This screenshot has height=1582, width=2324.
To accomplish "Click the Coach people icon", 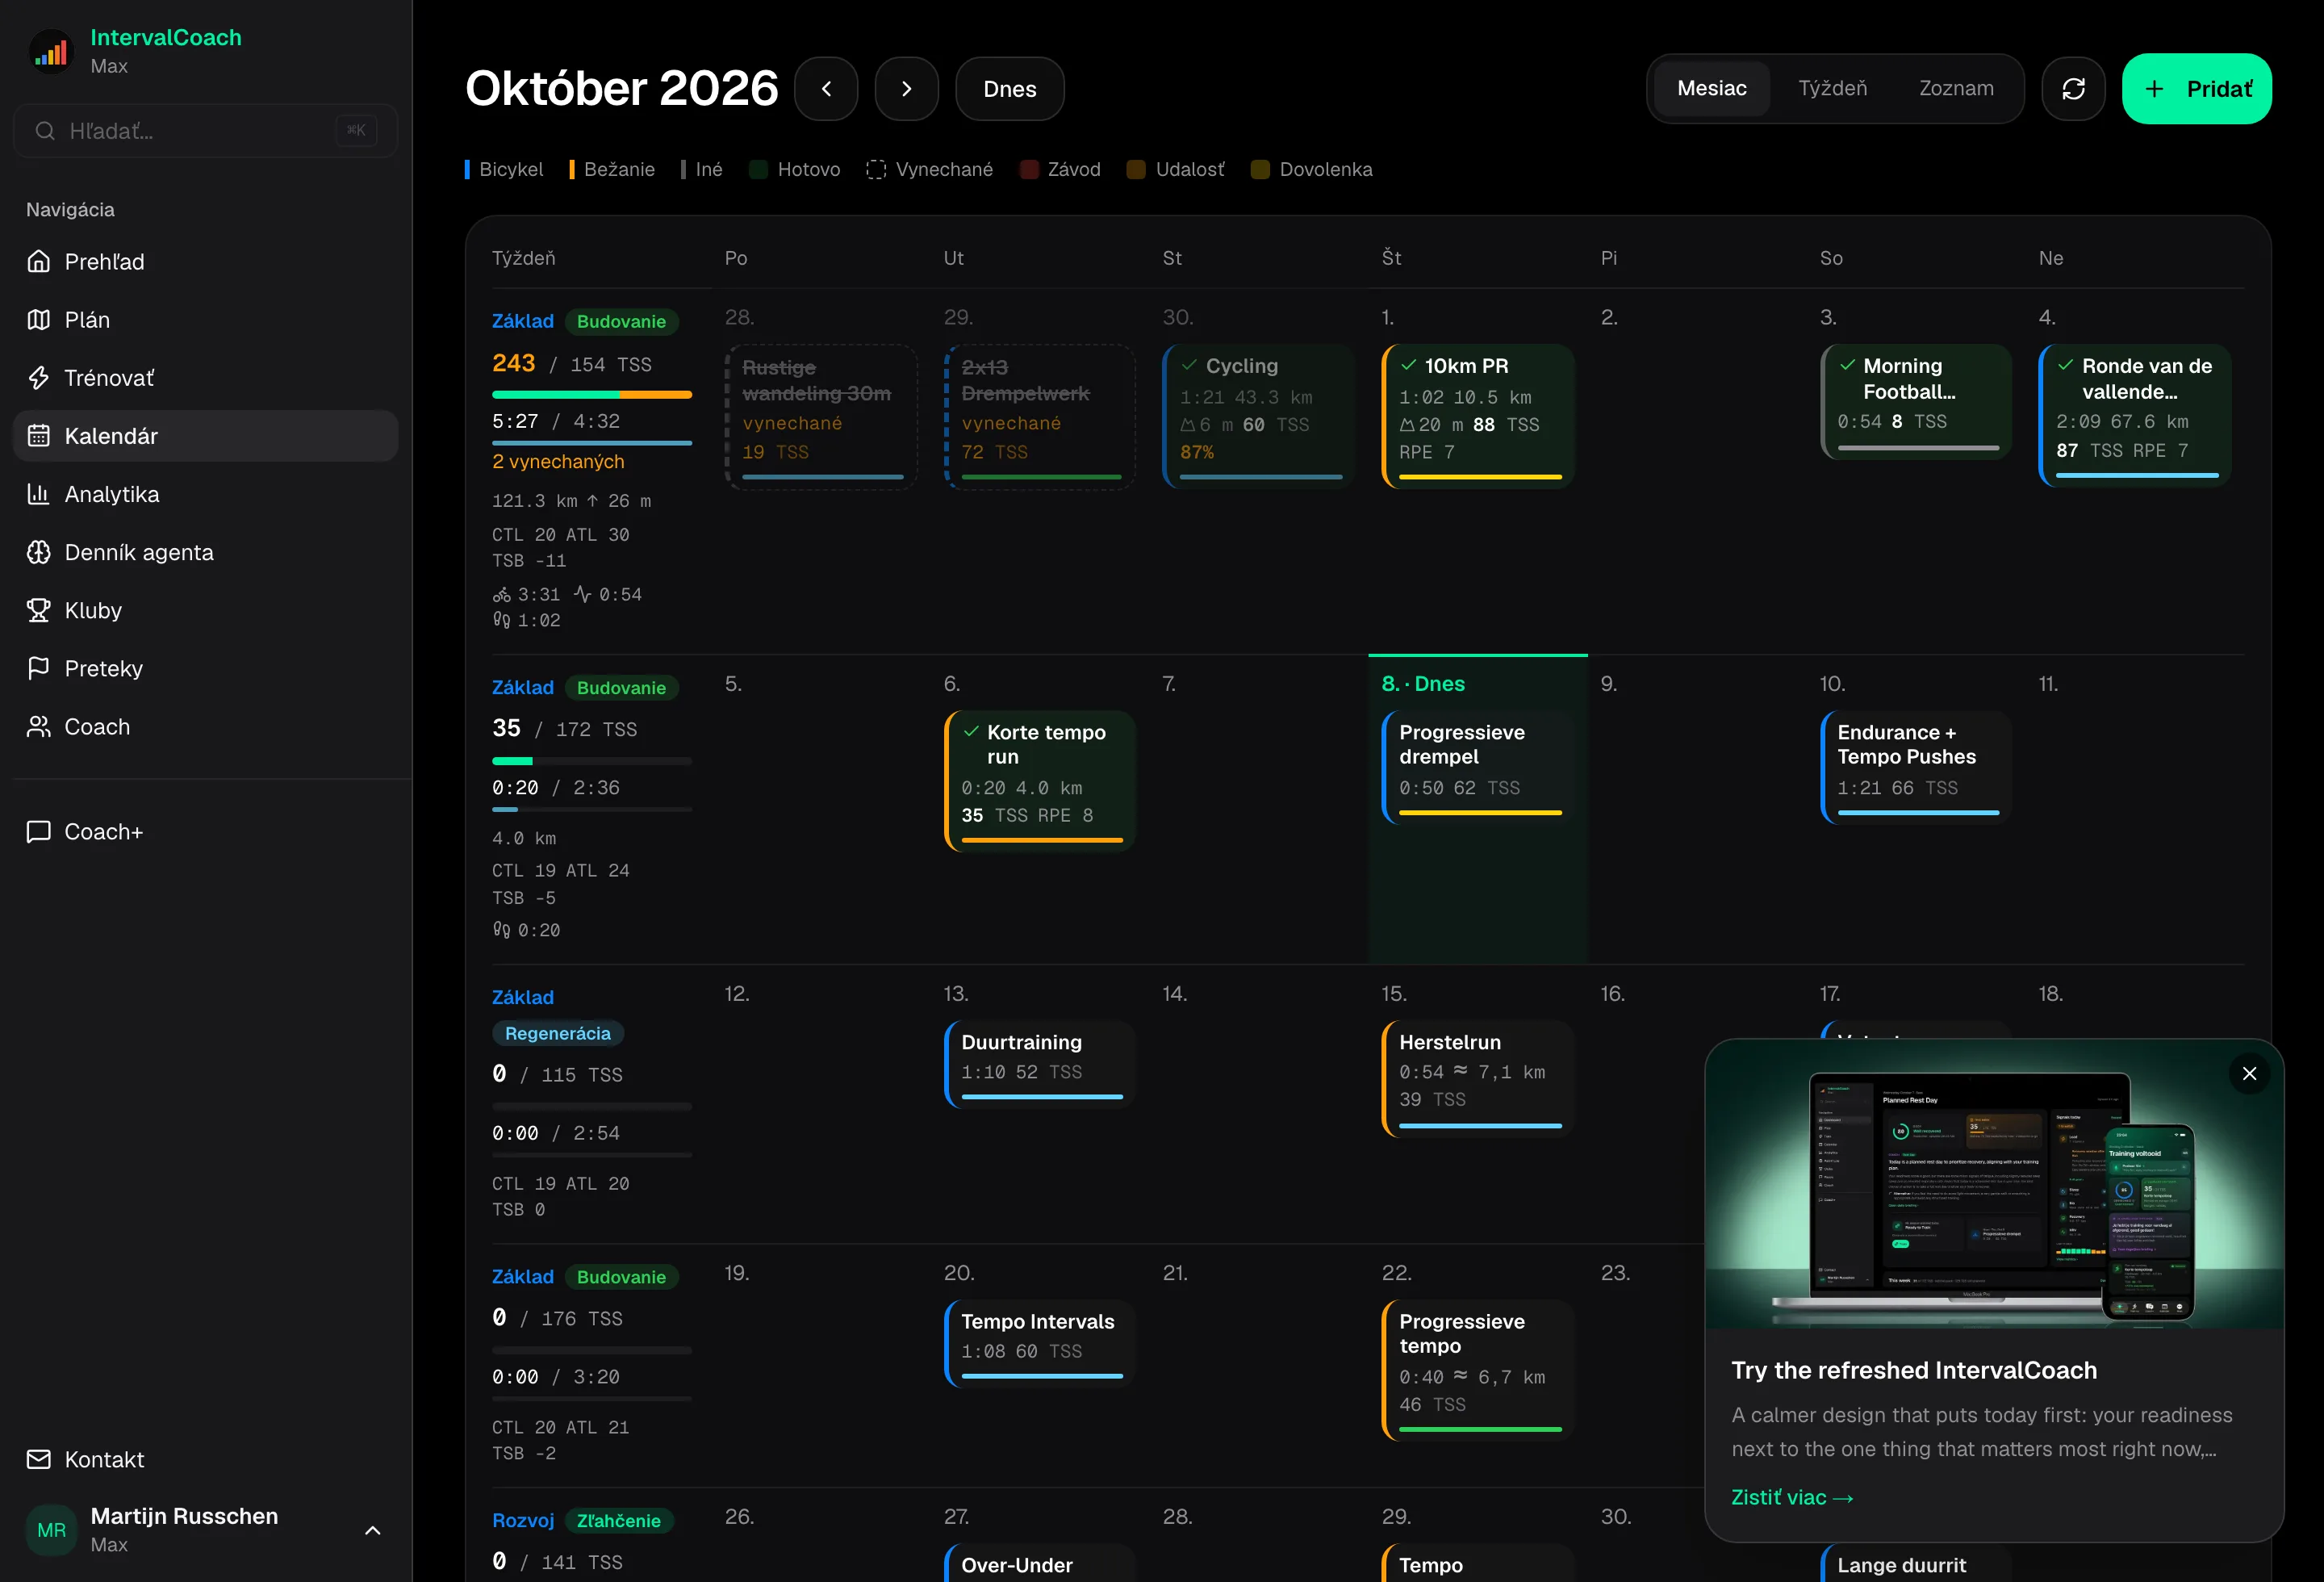I will (38, 726).
